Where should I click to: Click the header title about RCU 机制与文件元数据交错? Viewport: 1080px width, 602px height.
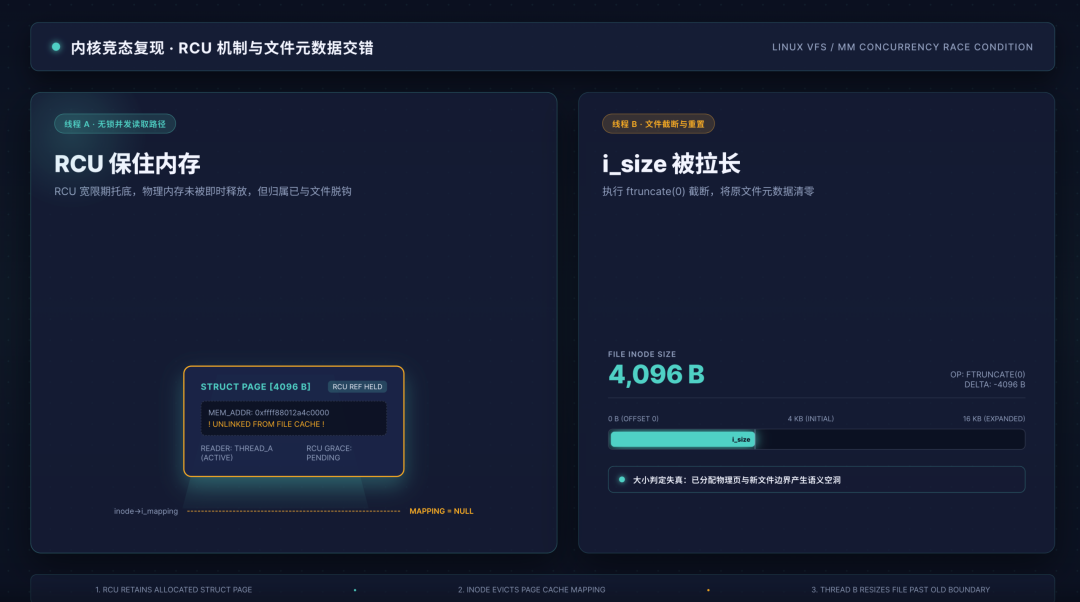point(222,48)
